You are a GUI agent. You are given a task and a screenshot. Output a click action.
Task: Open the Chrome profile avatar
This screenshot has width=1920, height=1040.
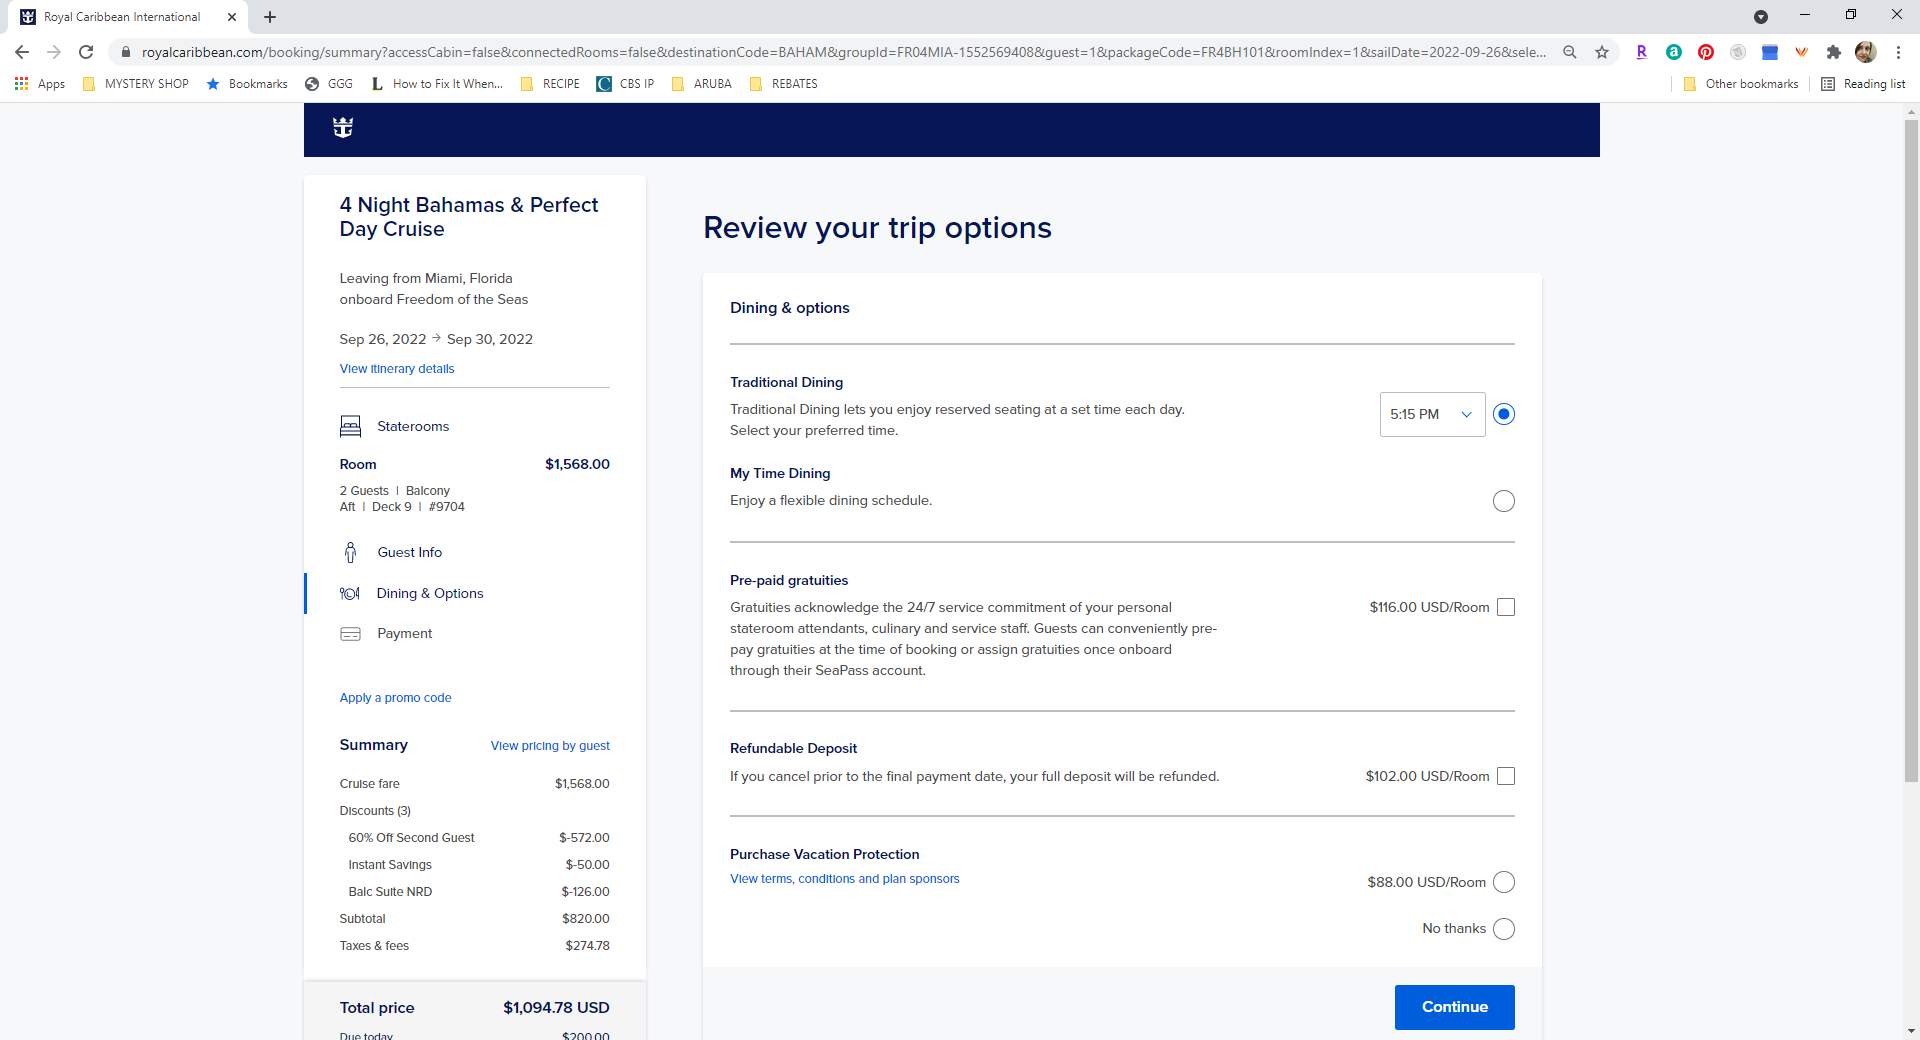(1865, 52)
